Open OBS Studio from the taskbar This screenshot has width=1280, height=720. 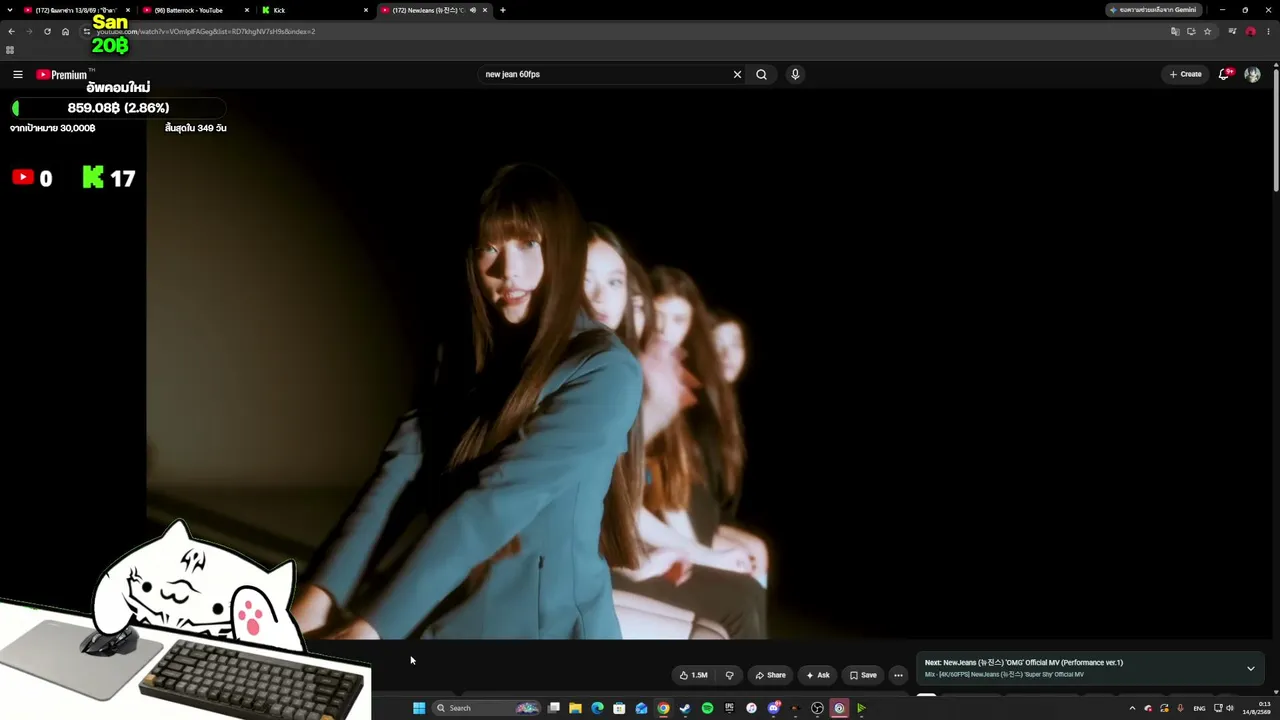817,708
